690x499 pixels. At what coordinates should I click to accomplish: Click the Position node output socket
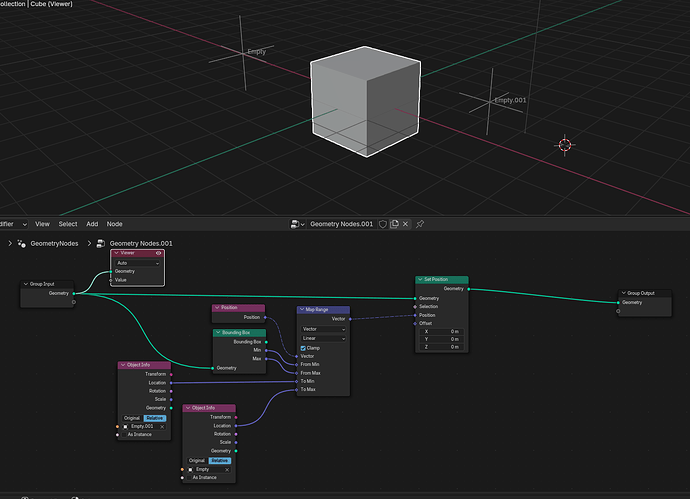pyautogui.click(x=265, y=317)
